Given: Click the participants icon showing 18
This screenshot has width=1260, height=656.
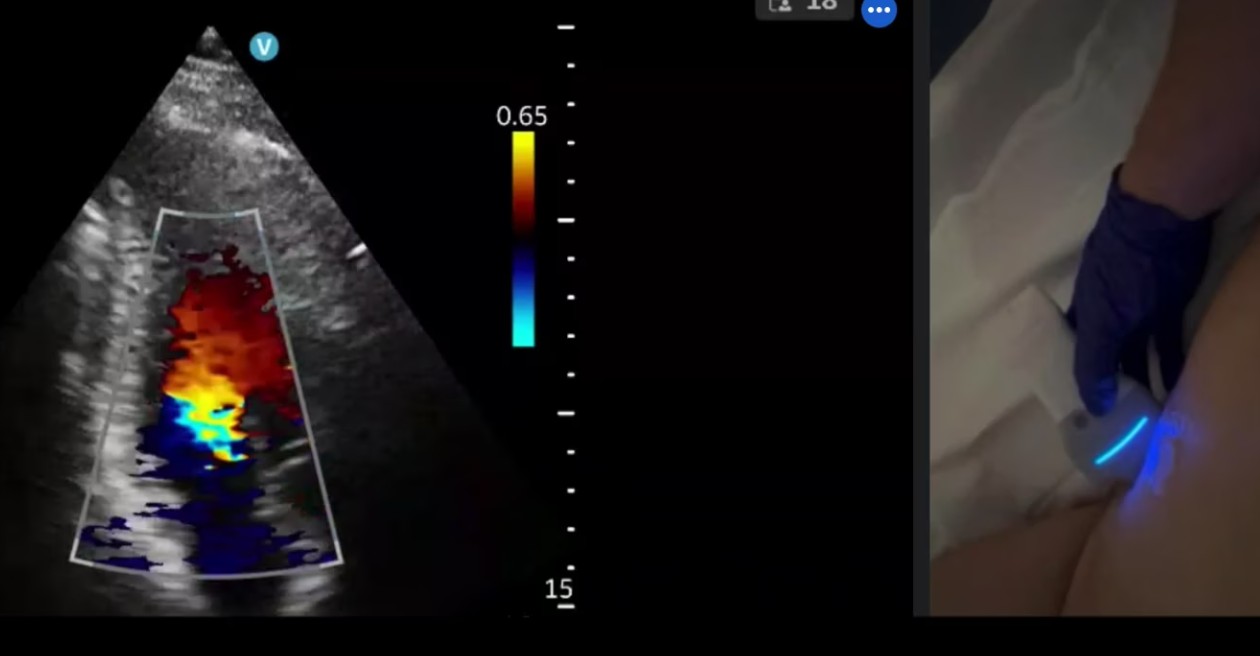Looking at the screenshot, I should click(x=804, y=7).
